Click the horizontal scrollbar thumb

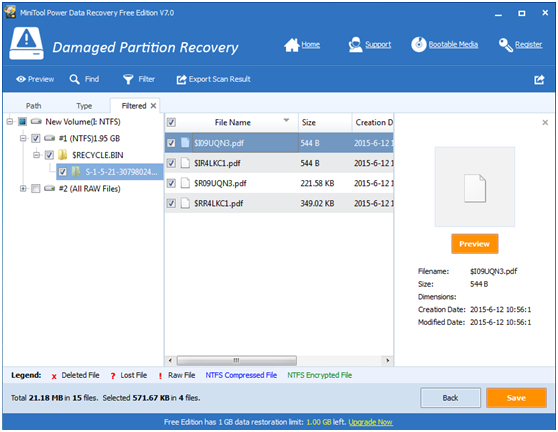(x=237, y=360)
